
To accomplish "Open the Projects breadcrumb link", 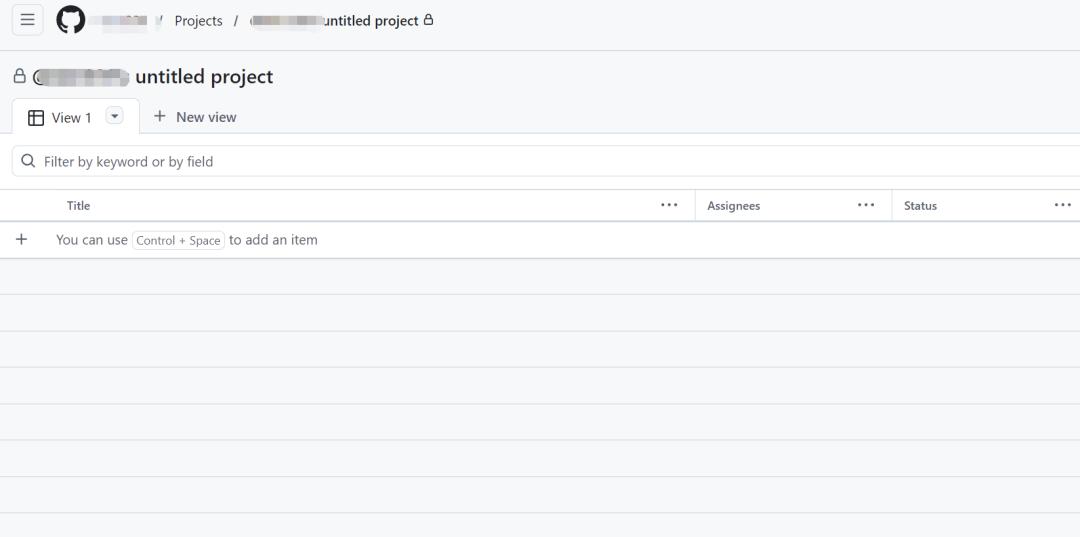I will click(198, 21).
